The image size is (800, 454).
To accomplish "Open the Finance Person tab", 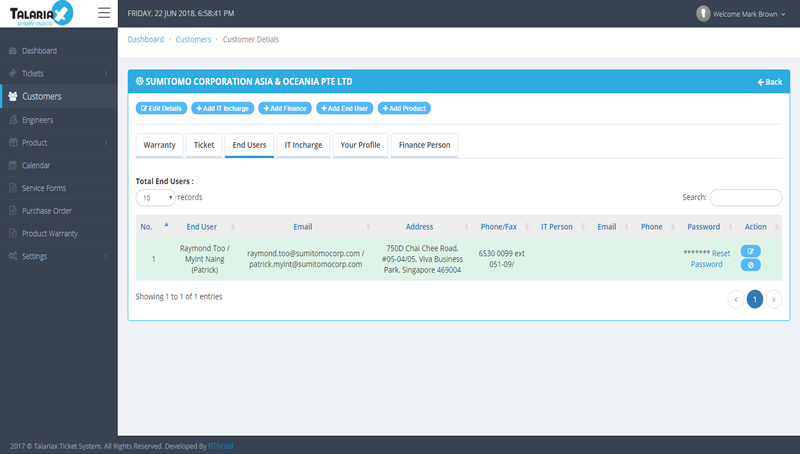I will [424, 145].
